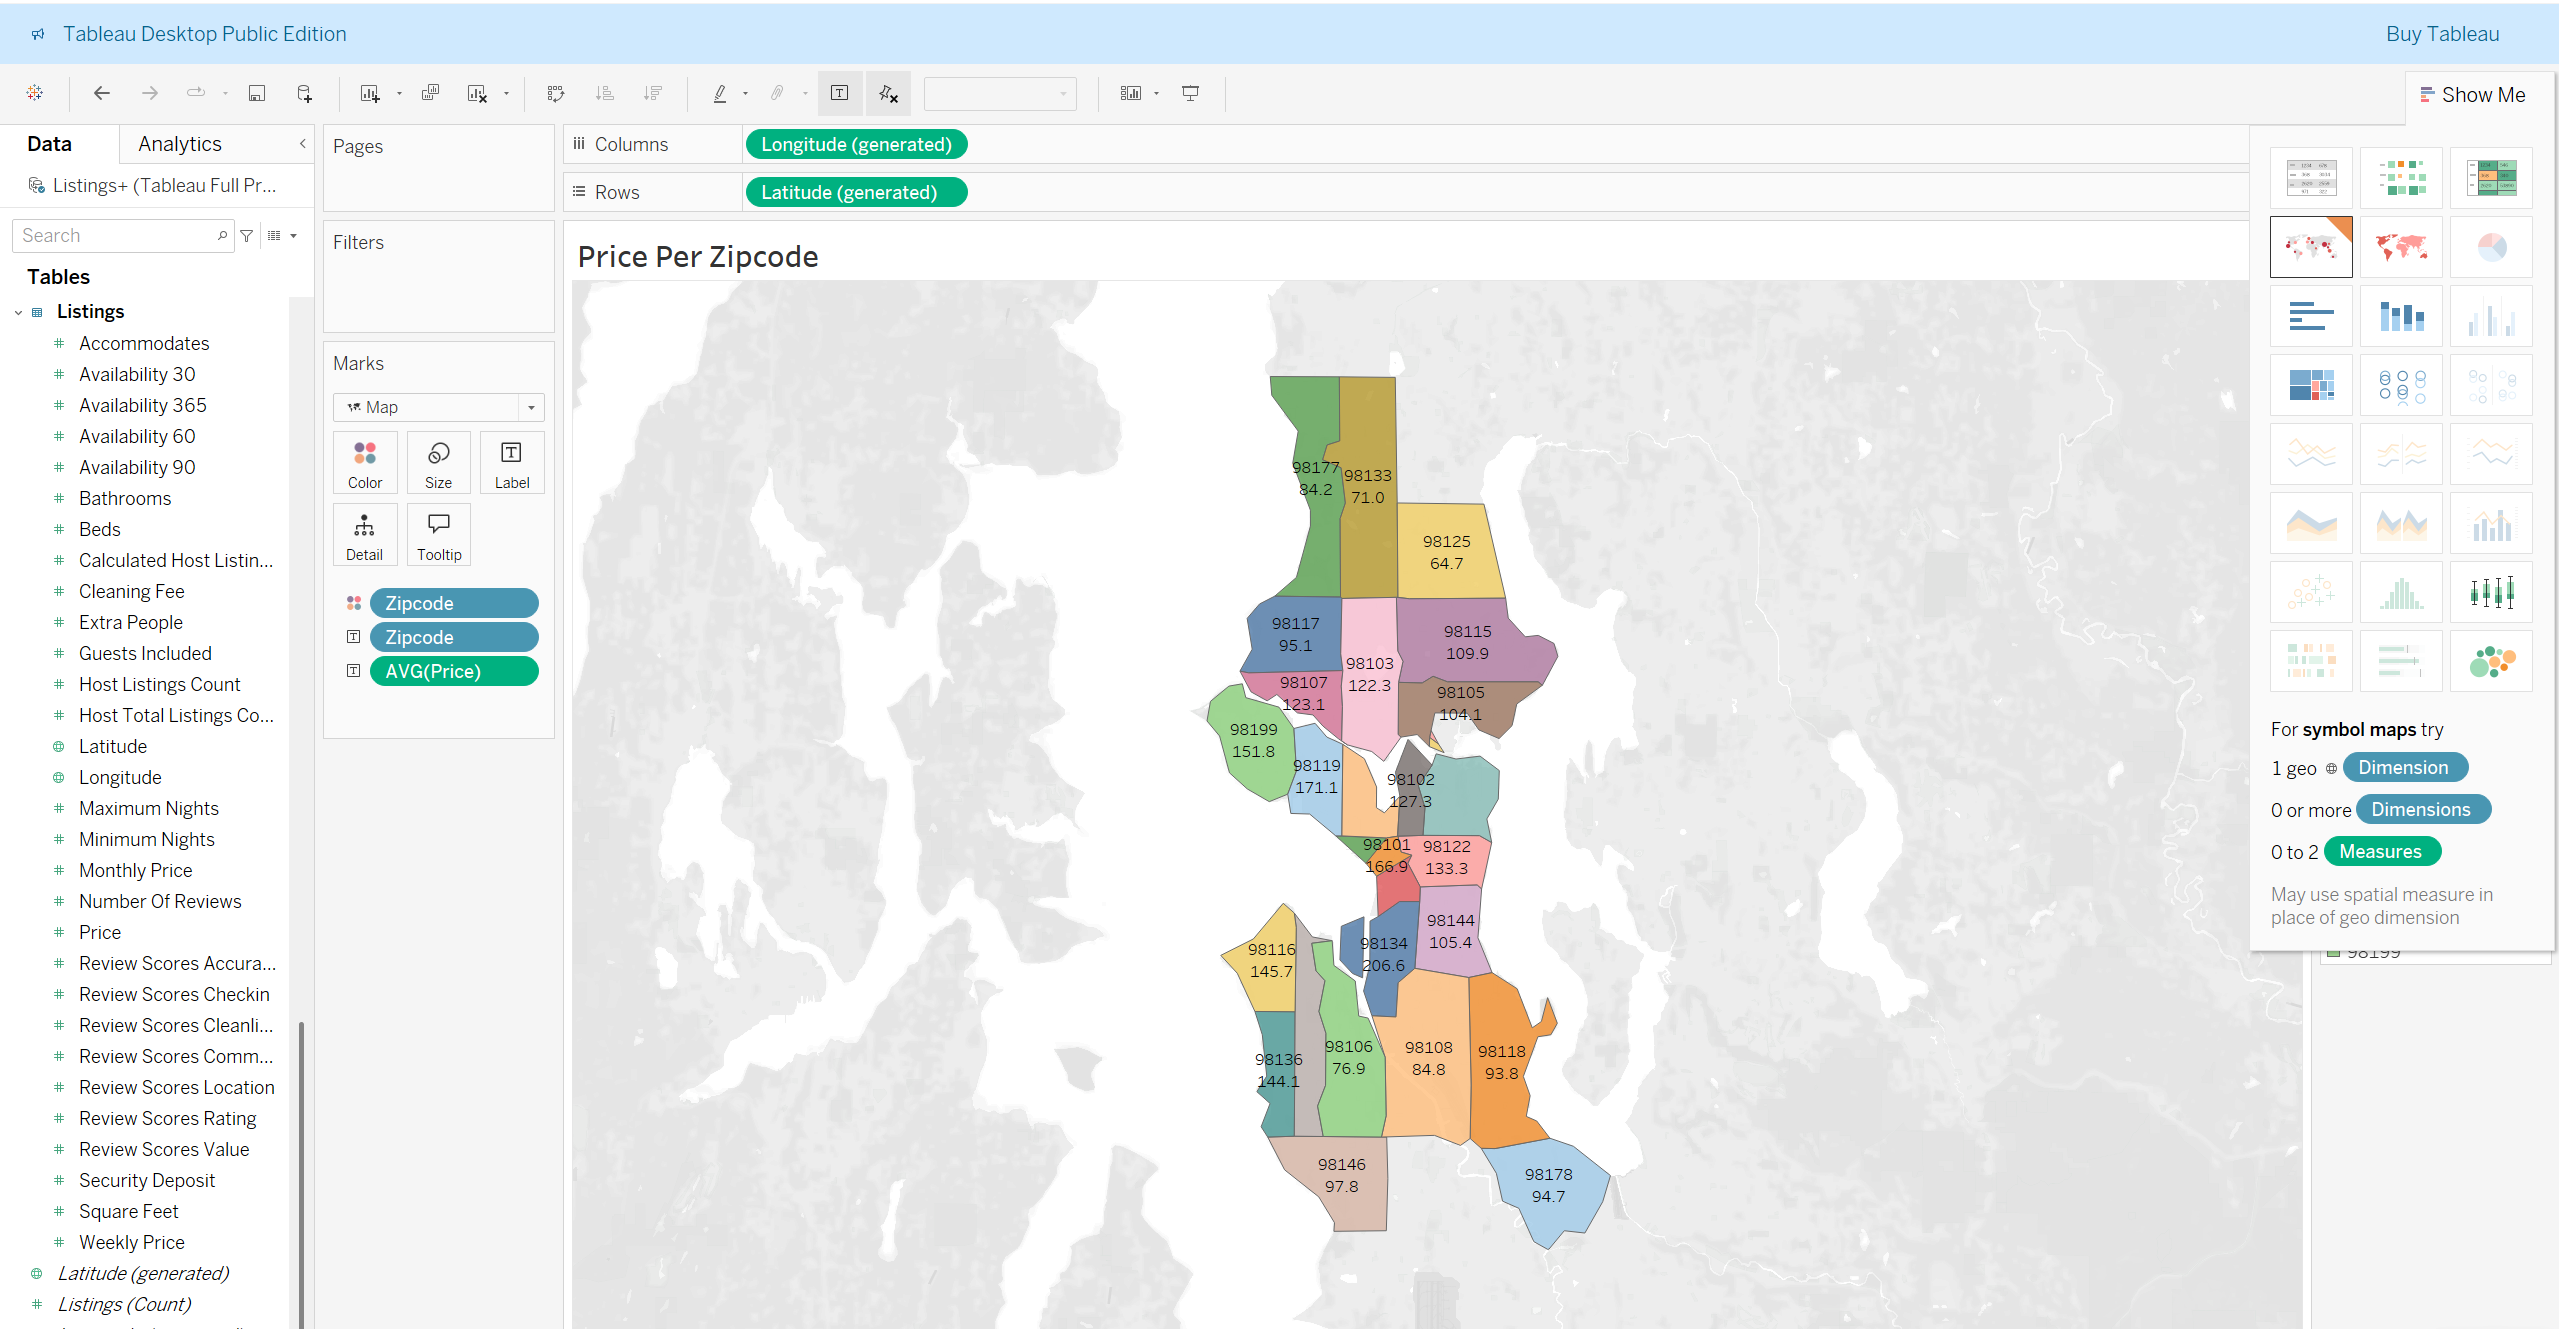
Task: Switch to the Analytics tab
Action: click(x=180, y=144)
